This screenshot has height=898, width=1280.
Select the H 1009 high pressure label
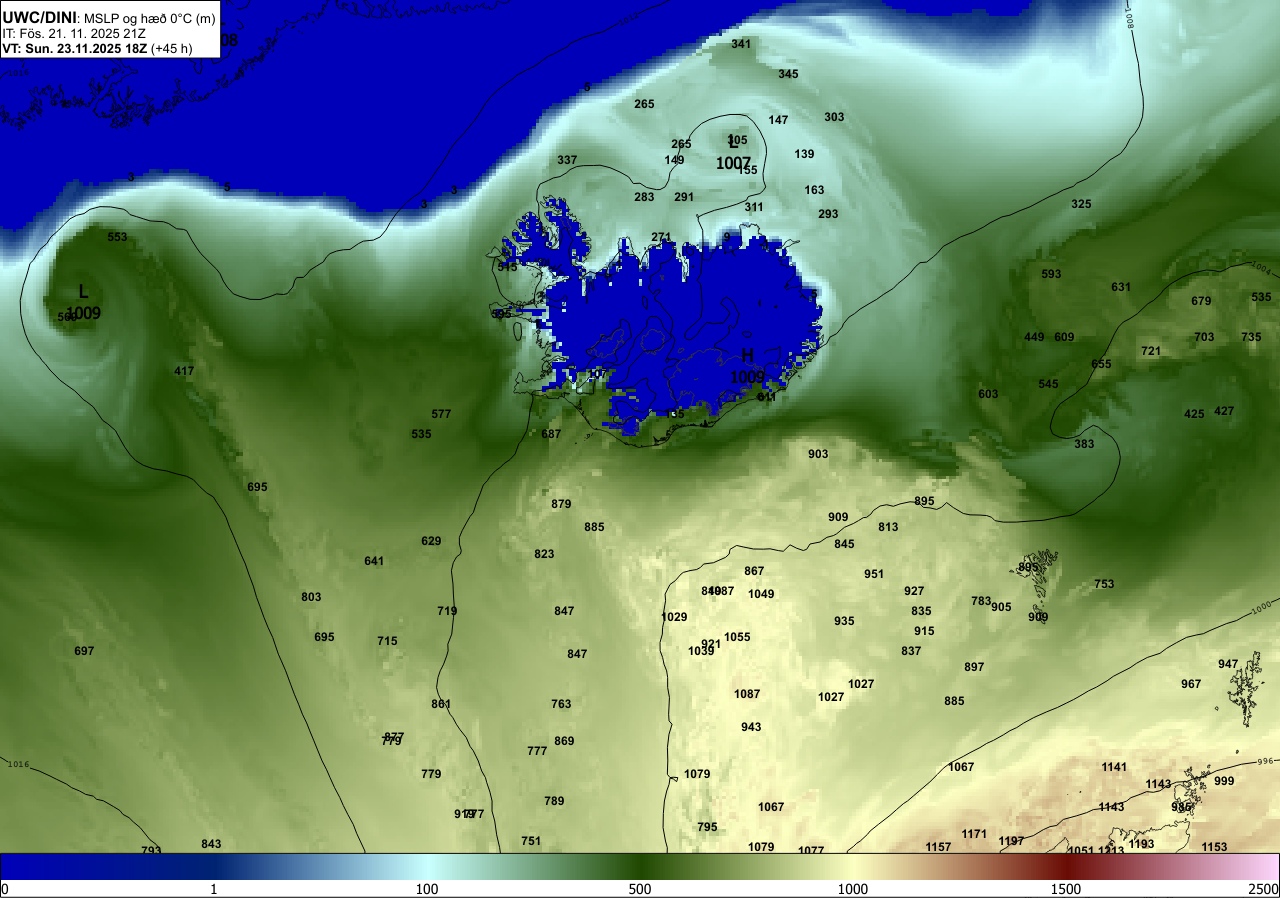point(747,366)
